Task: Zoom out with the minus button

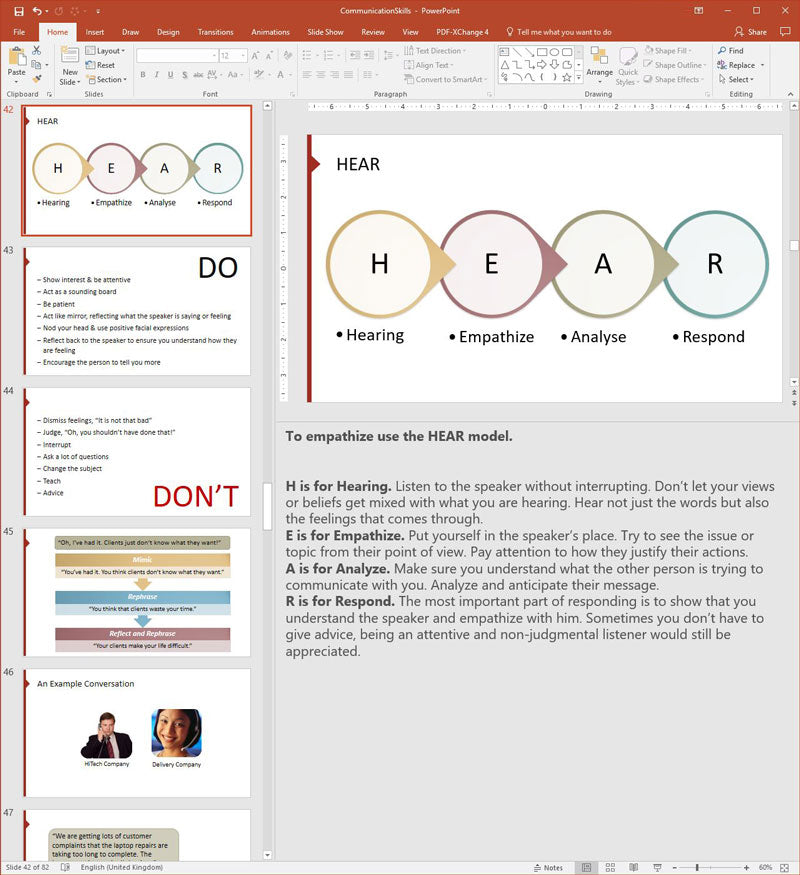Action: [674, 867]
